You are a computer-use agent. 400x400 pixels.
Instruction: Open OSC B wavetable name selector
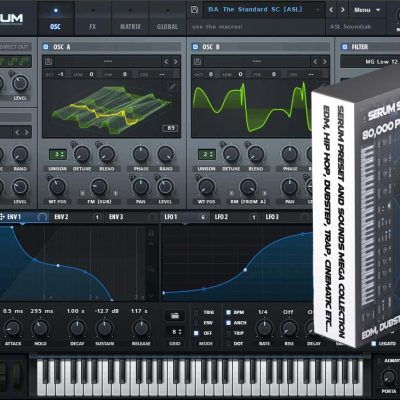click(257, 62)
